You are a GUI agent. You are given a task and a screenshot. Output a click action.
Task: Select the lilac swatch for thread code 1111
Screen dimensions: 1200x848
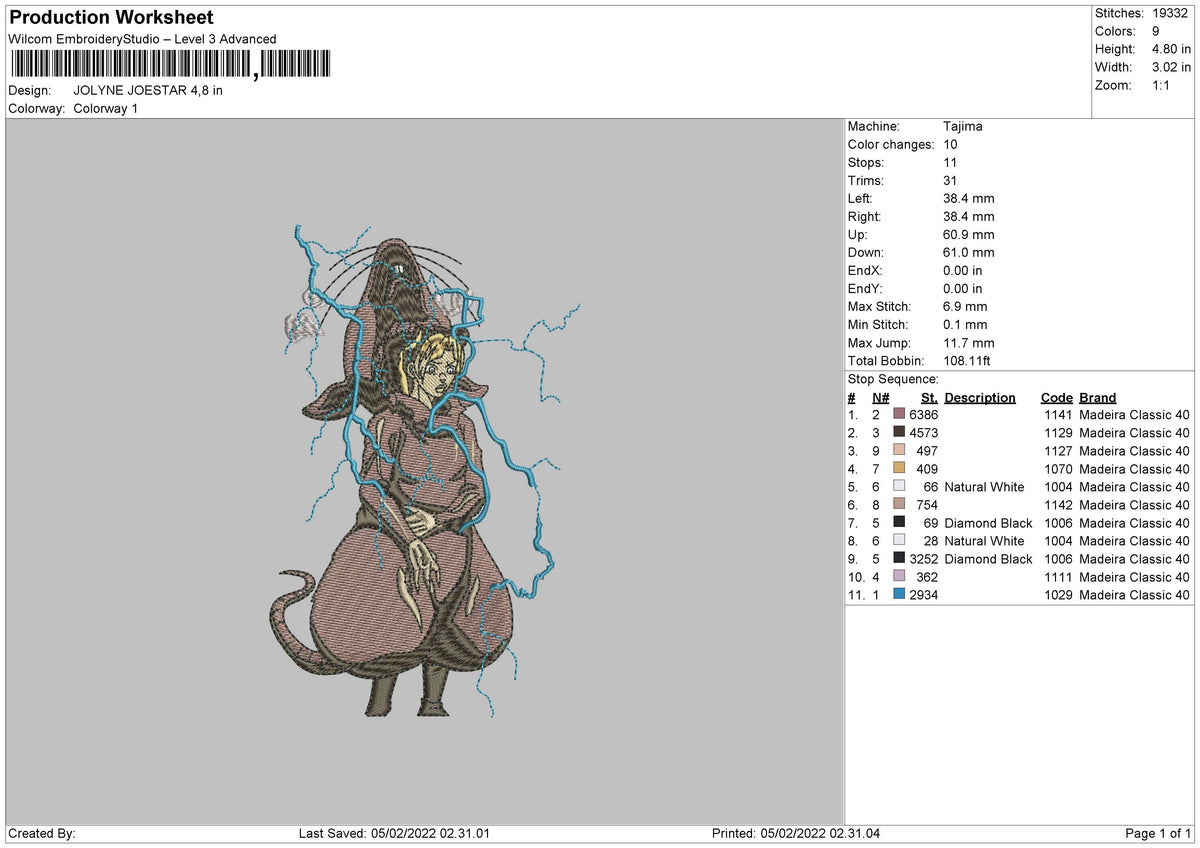899,576
